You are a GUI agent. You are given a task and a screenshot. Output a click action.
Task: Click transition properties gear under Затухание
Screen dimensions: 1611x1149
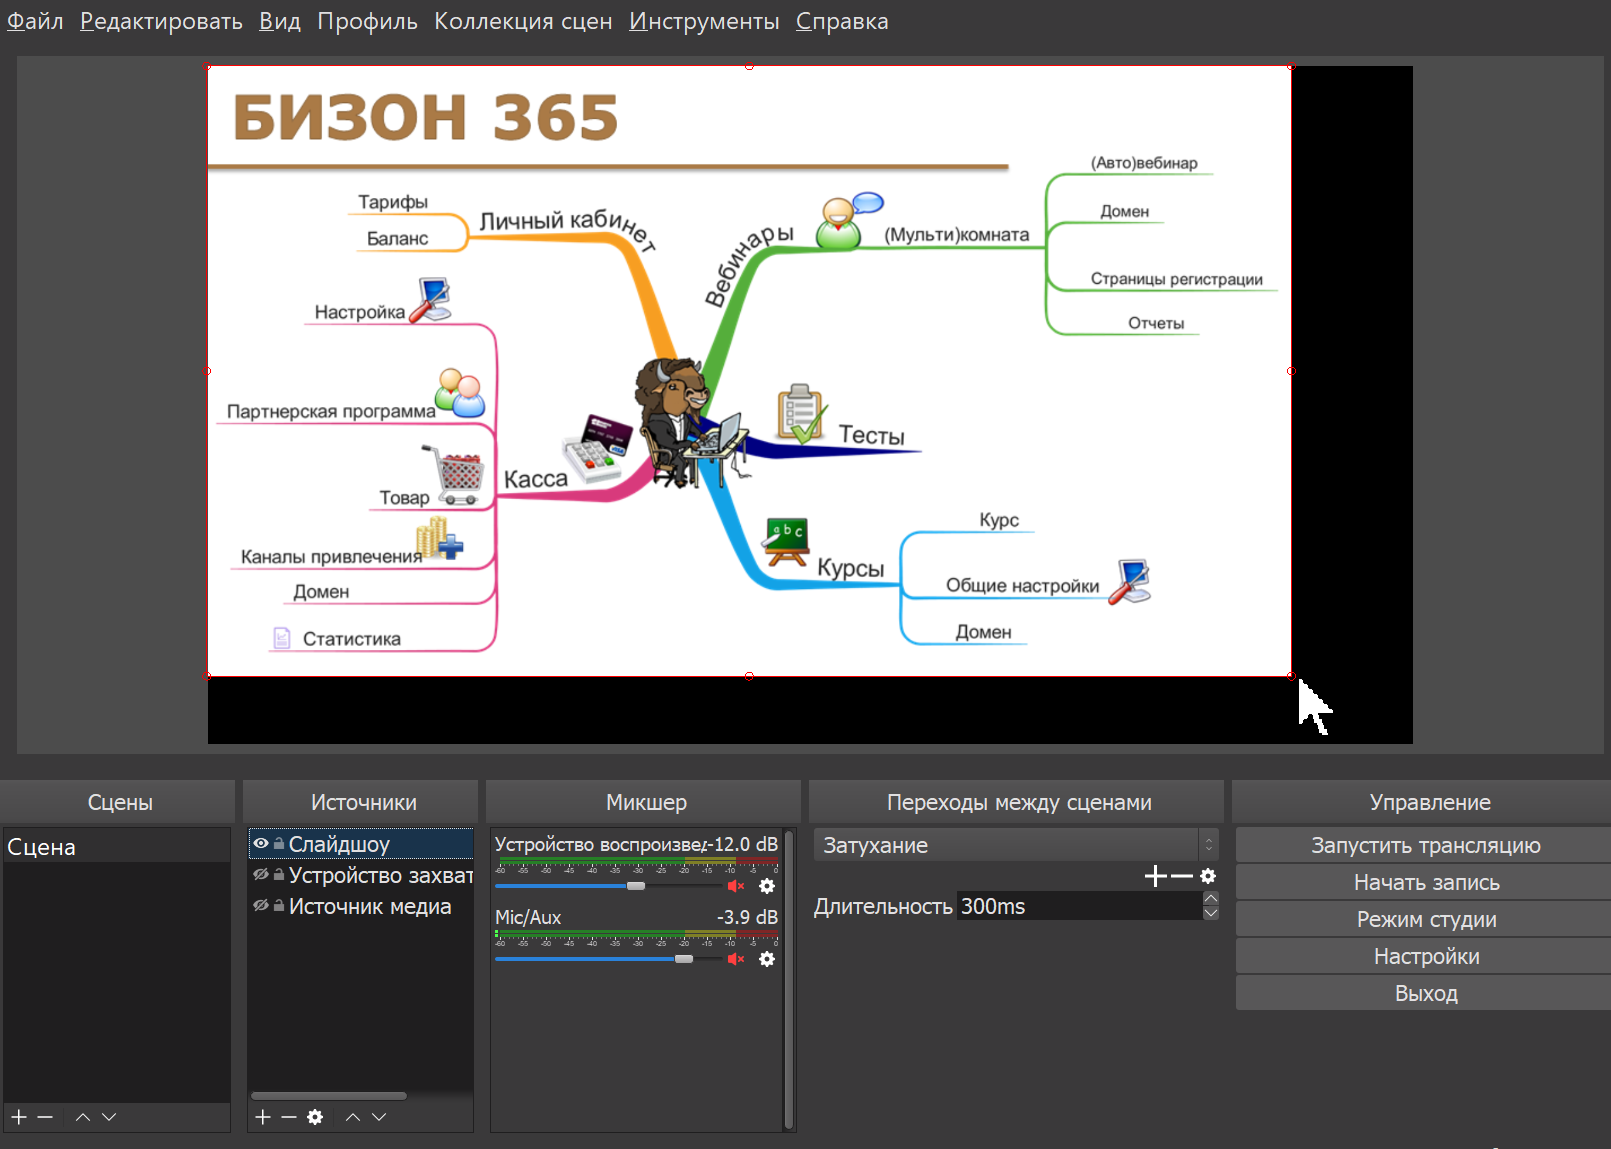click(1208, 876)
